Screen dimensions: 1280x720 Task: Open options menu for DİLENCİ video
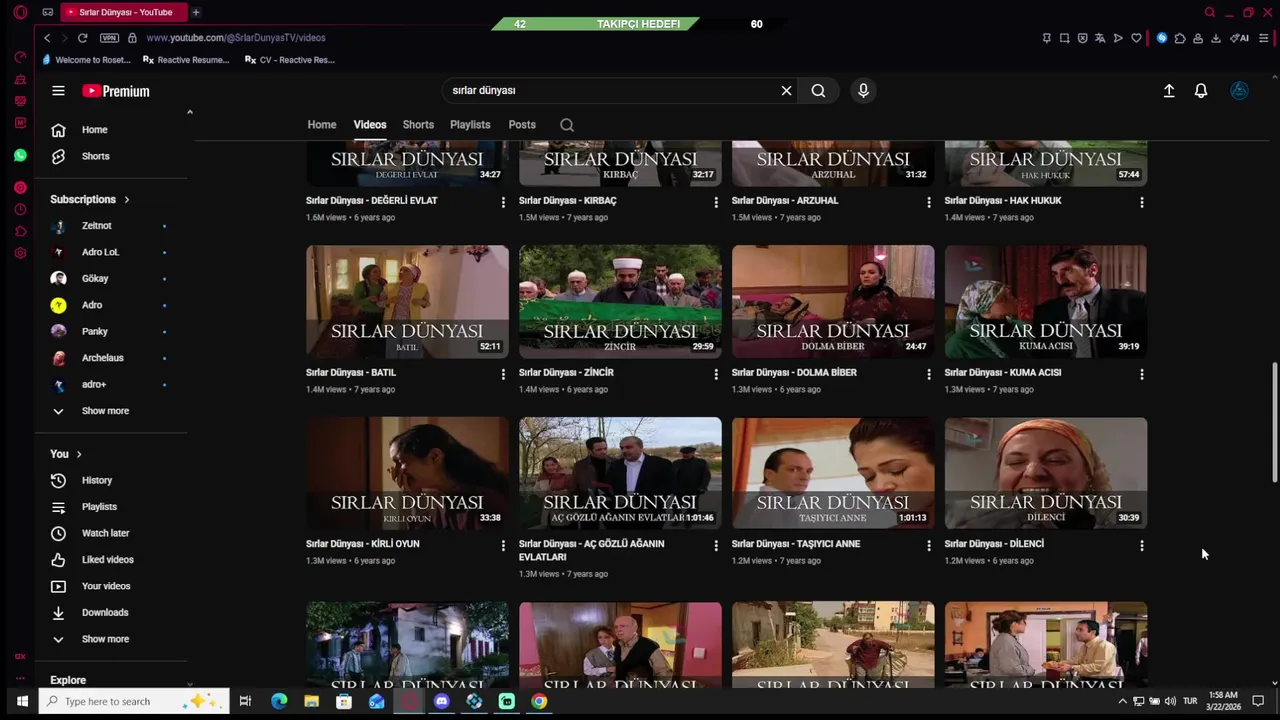tap(1142, 546)
